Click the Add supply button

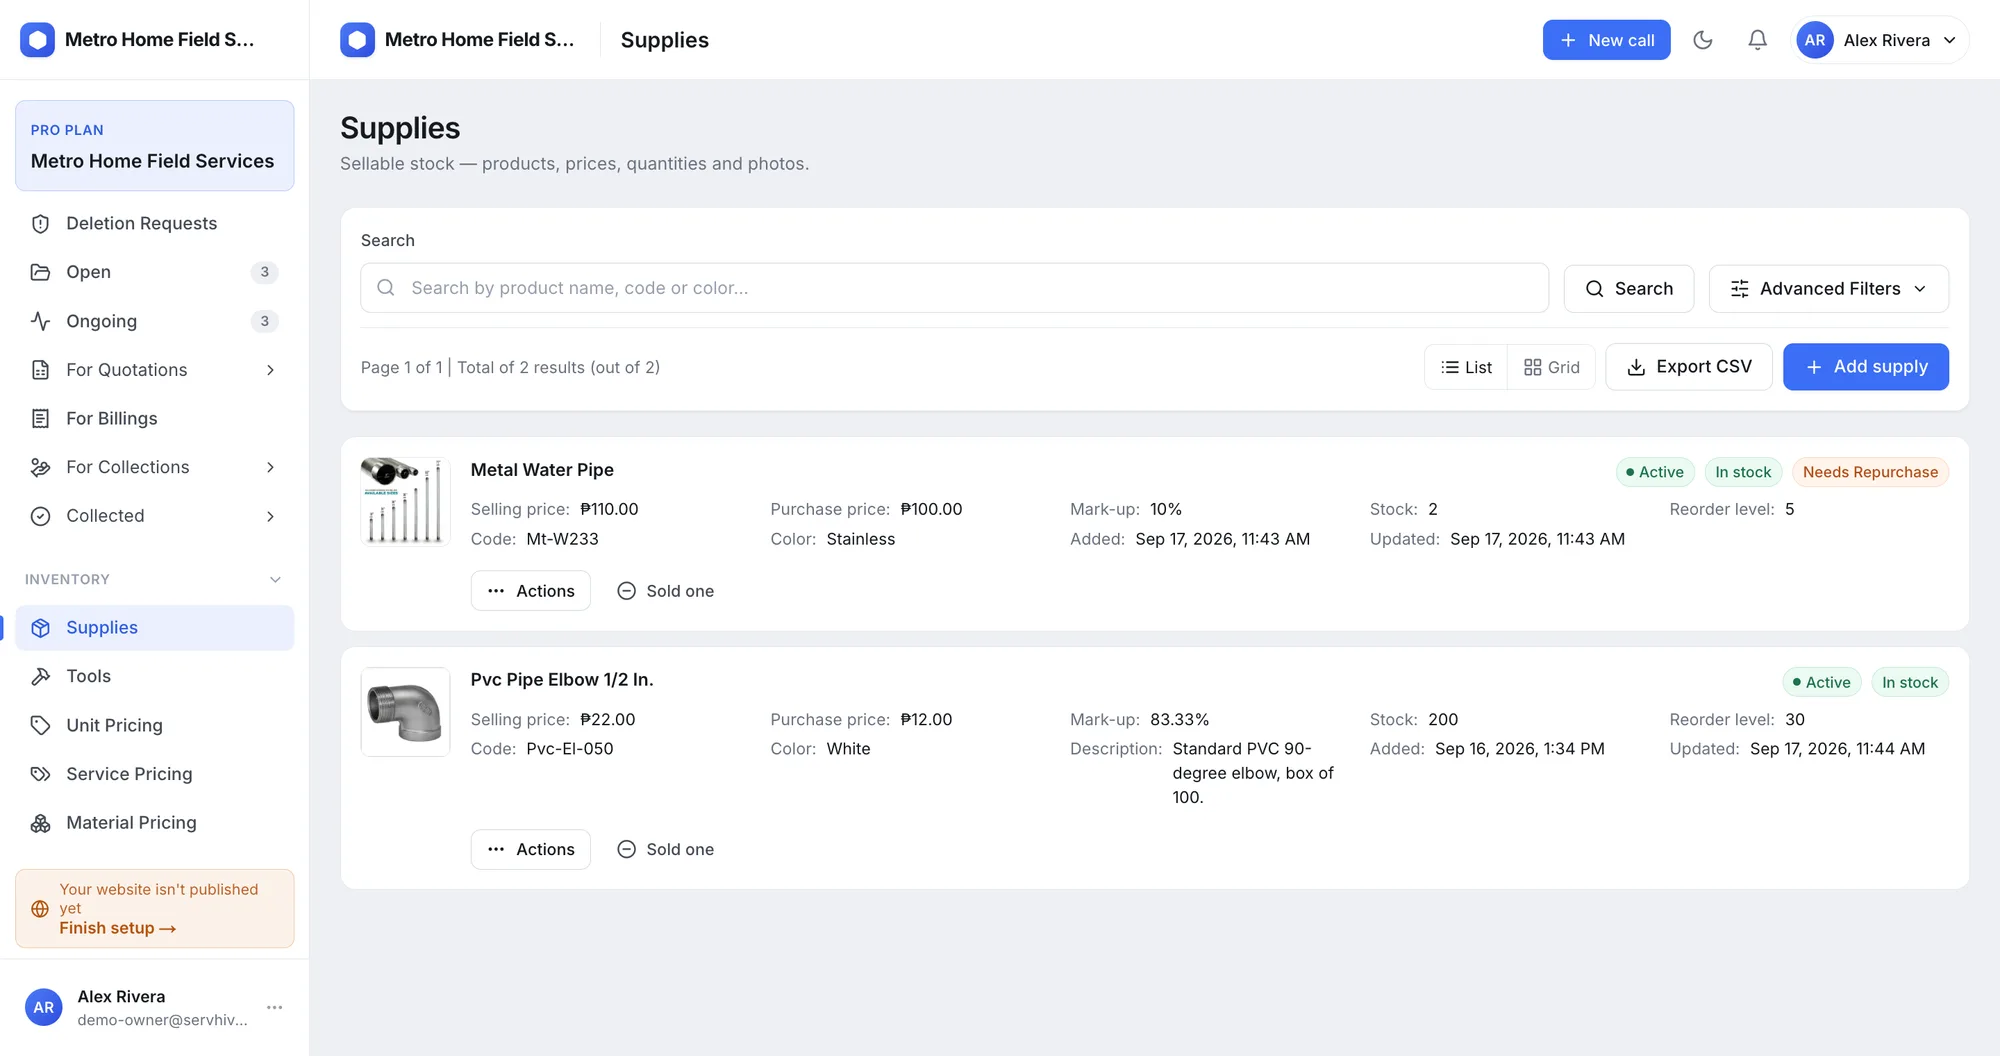pyautogui.click(x=1865, y=367)
